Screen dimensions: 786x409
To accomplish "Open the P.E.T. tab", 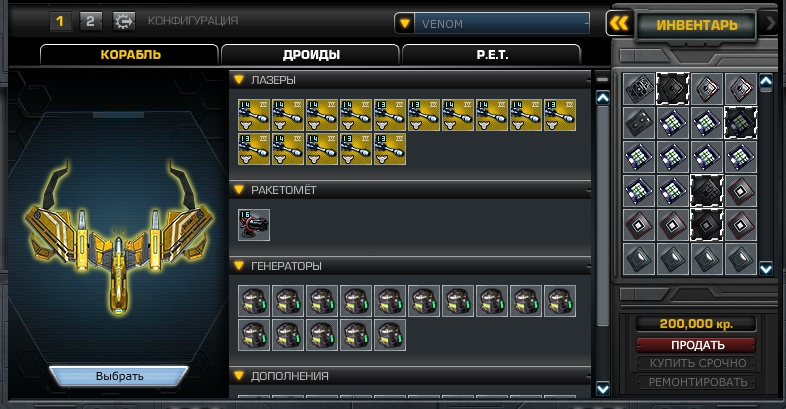I will pyautogui.click(x=492, y=55).
